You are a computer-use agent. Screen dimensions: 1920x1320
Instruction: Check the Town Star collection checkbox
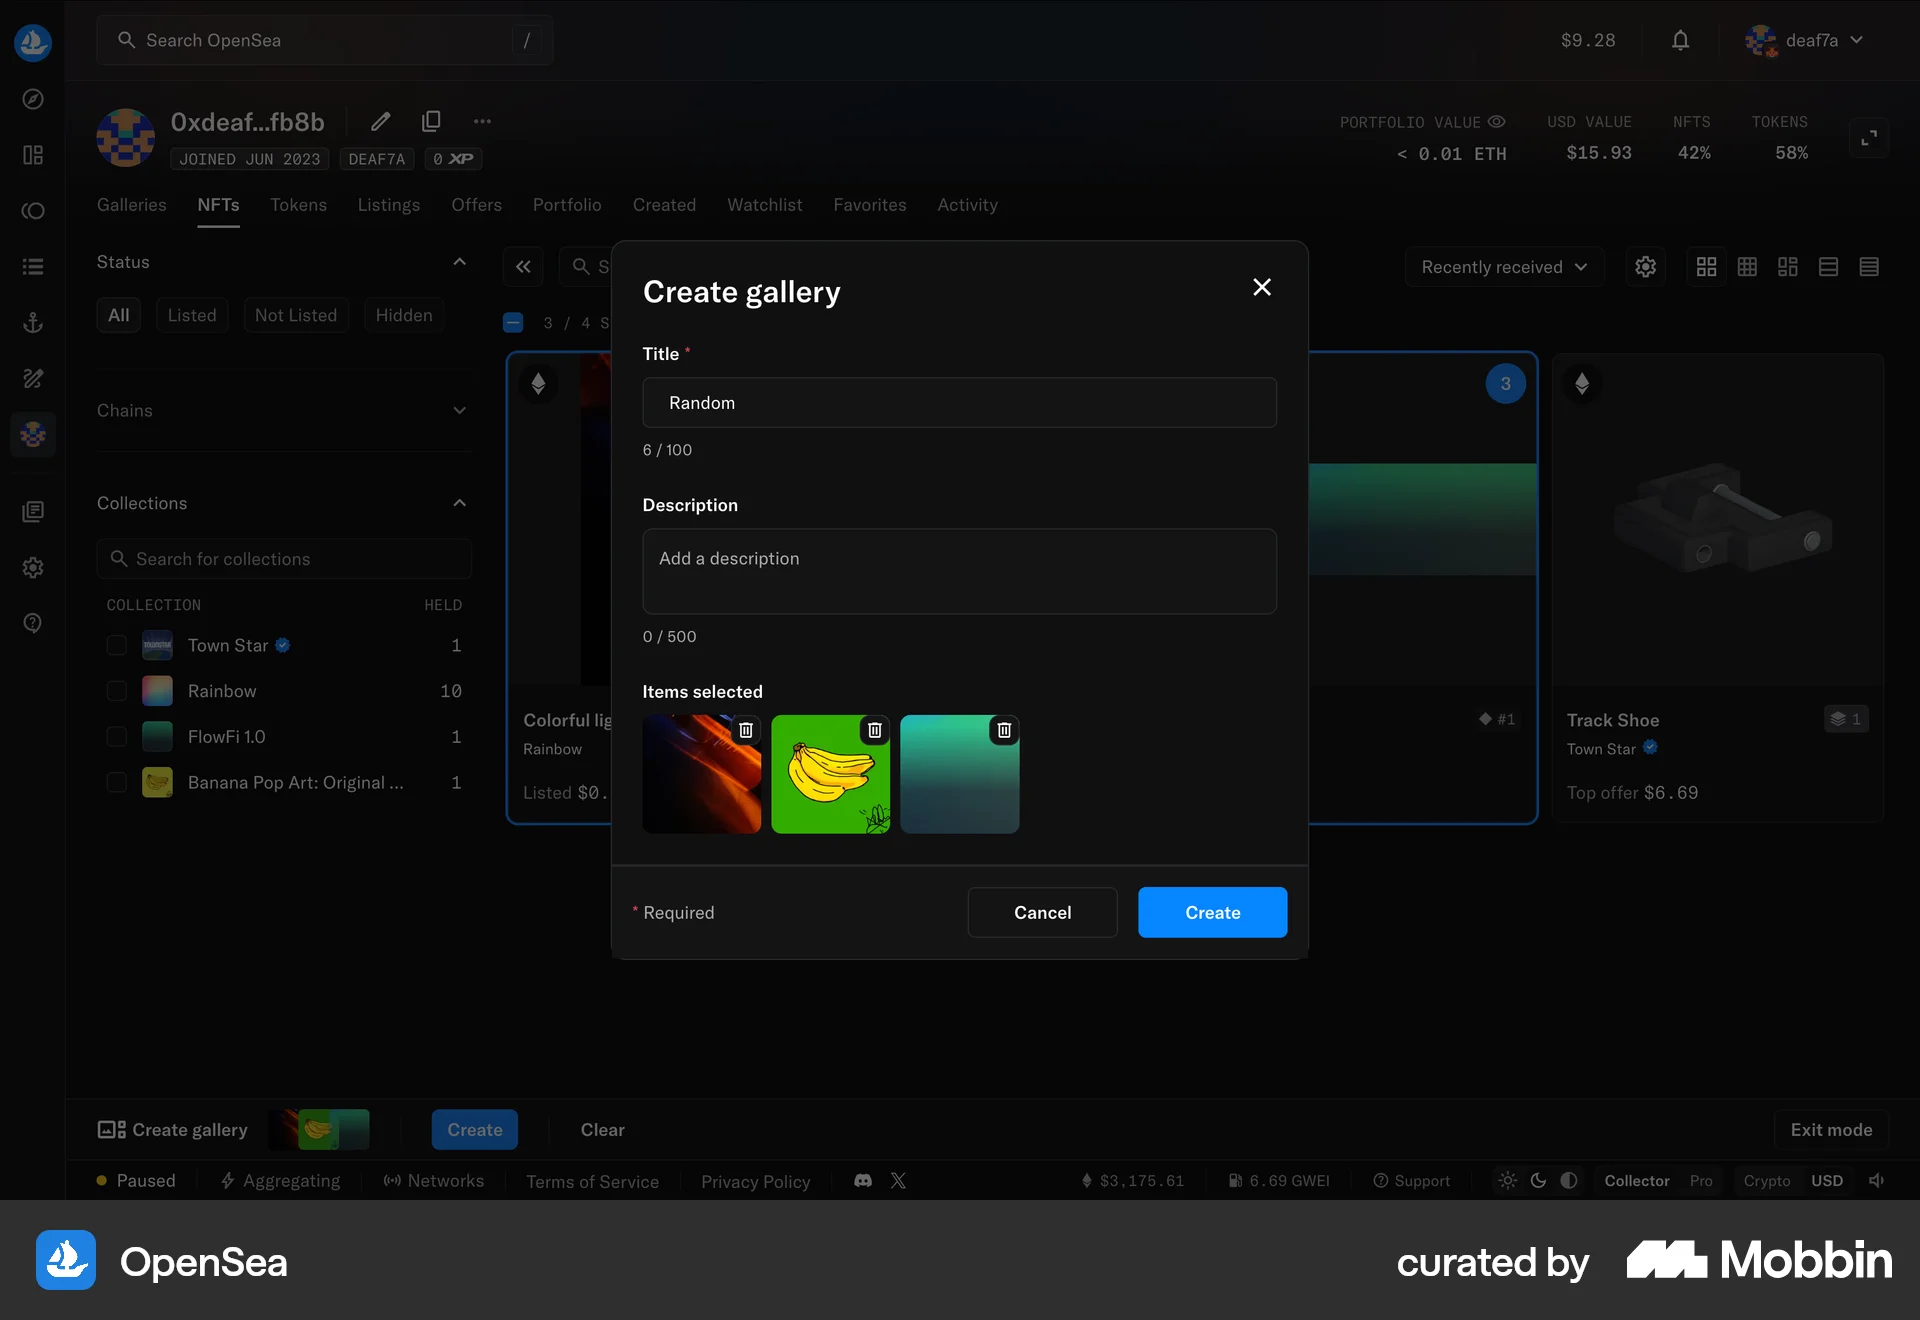point(116,645)
